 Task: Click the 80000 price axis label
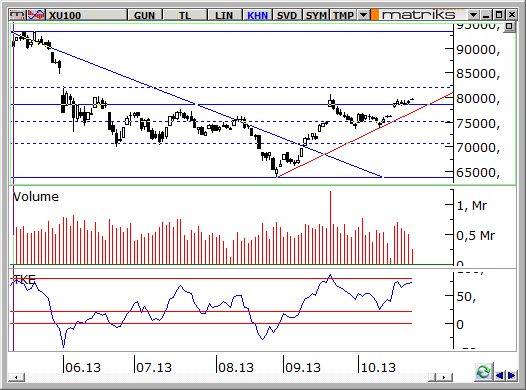pyautogui.click(x=478, y=99)
